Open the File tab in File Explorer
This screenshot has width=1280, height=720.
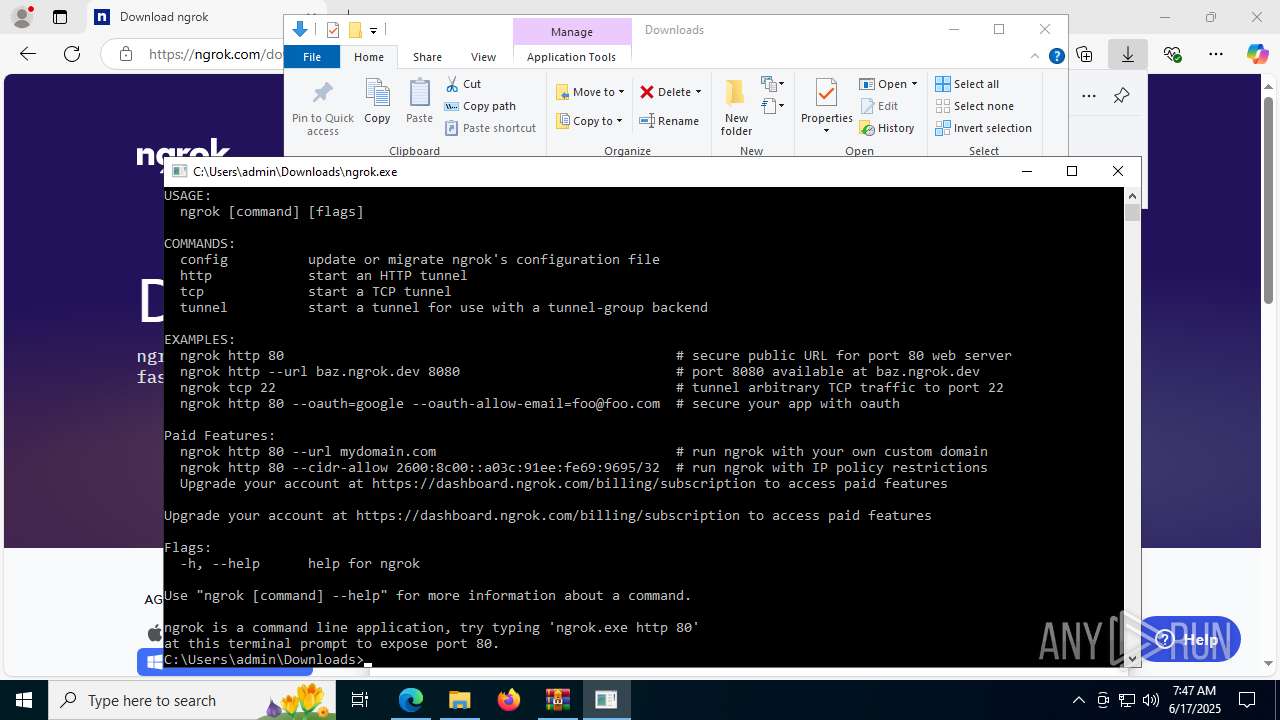tap(312, 57)
